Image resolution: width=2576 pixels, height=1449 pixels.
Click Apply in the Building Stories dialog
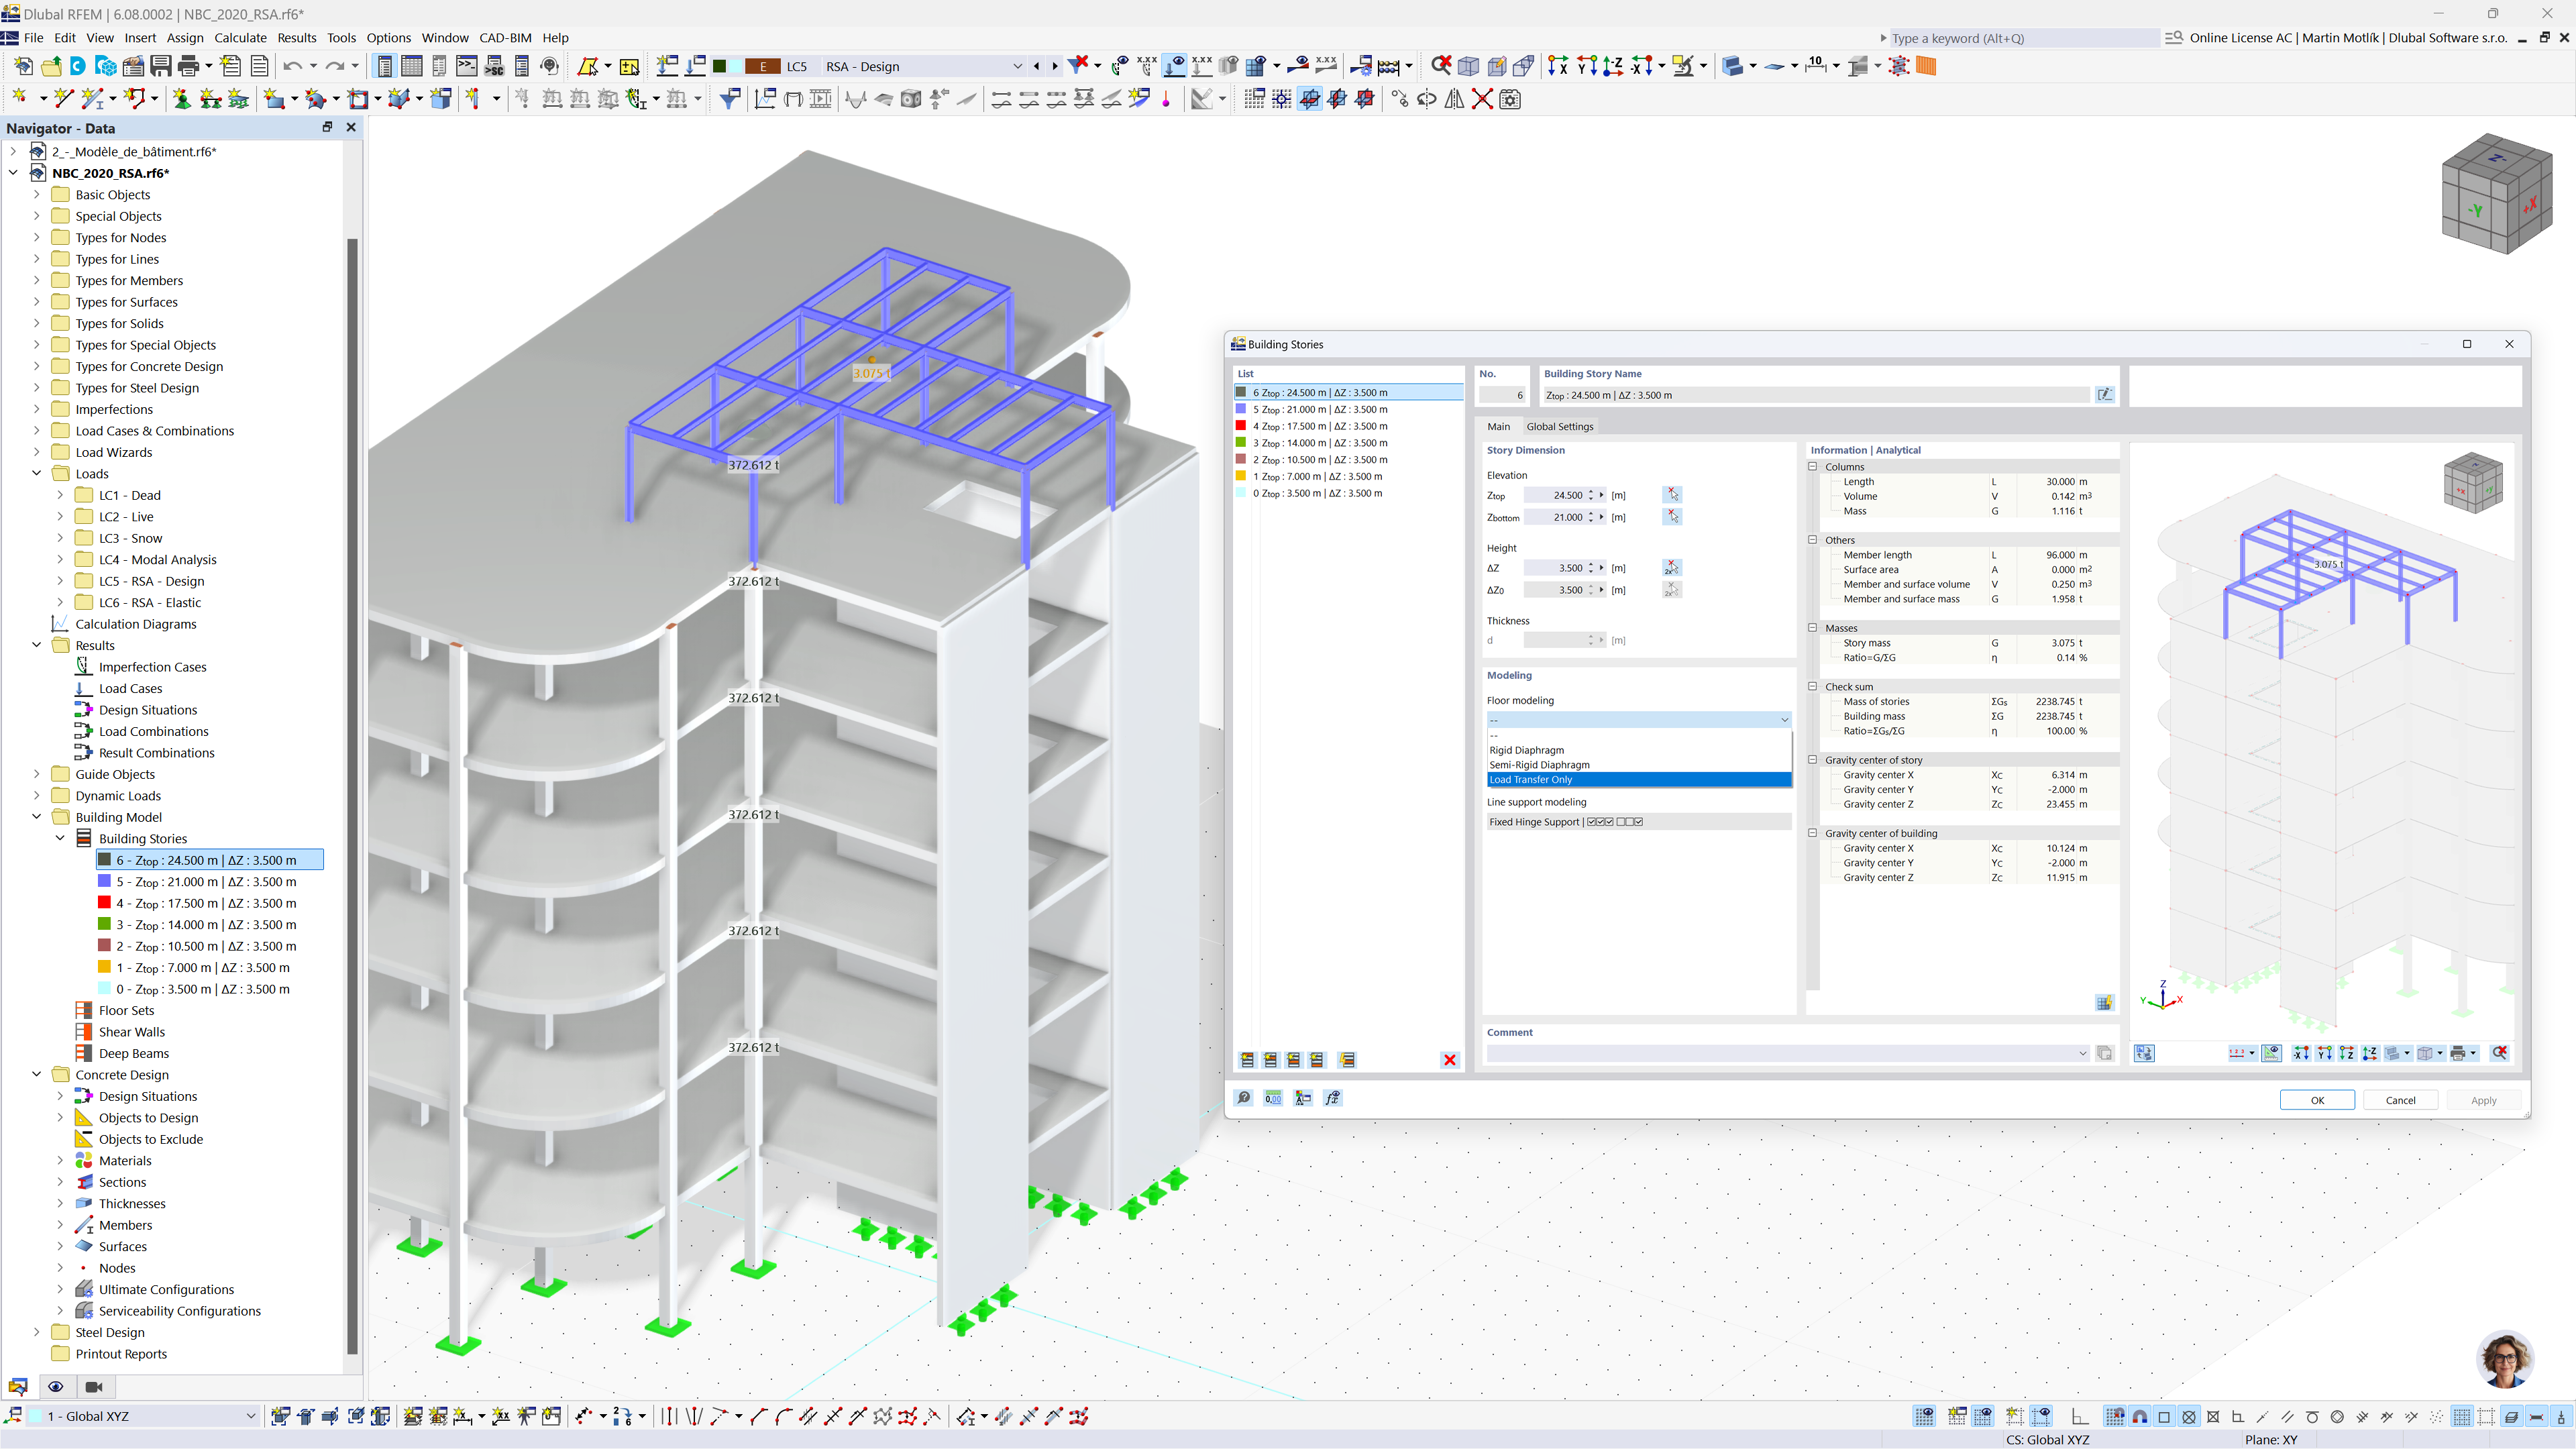click(2484, 1099)
